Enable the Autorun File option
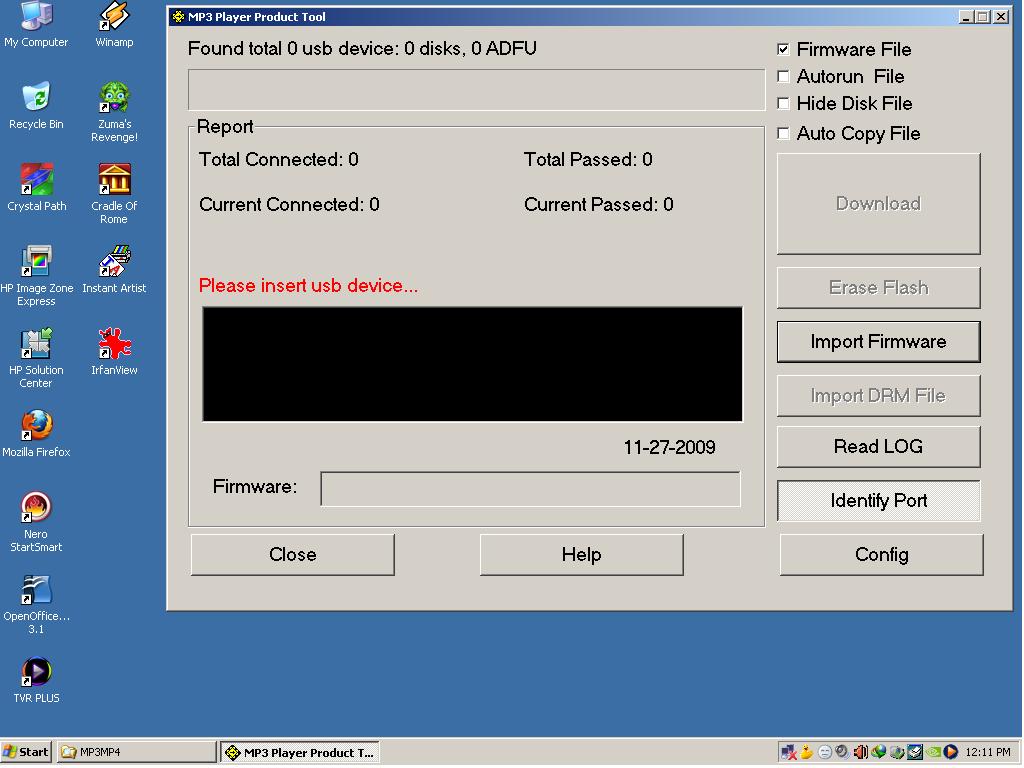 pyautogui.click(x=783, y=76)
